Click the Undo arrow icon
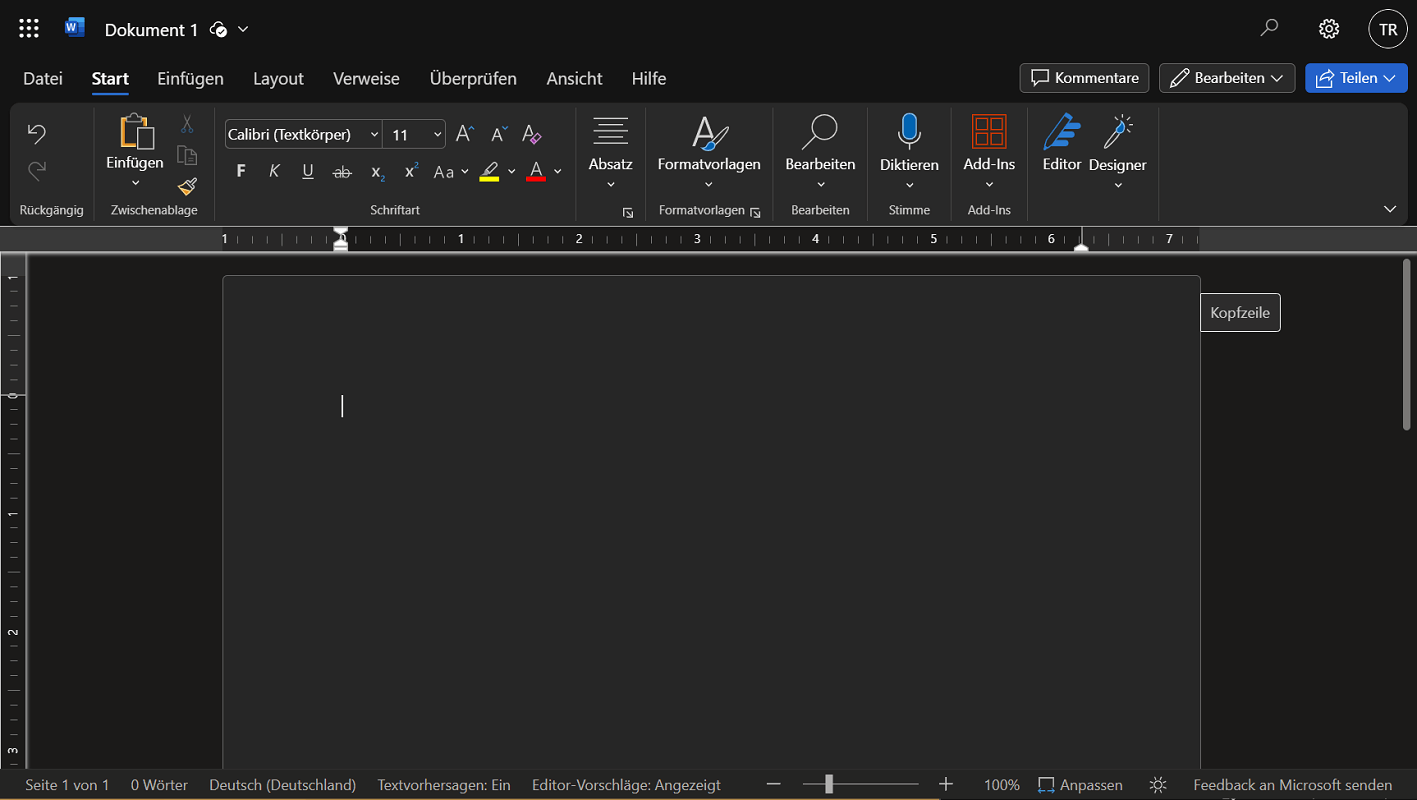Screen dimensions: 1417x800 pos(37,134)
